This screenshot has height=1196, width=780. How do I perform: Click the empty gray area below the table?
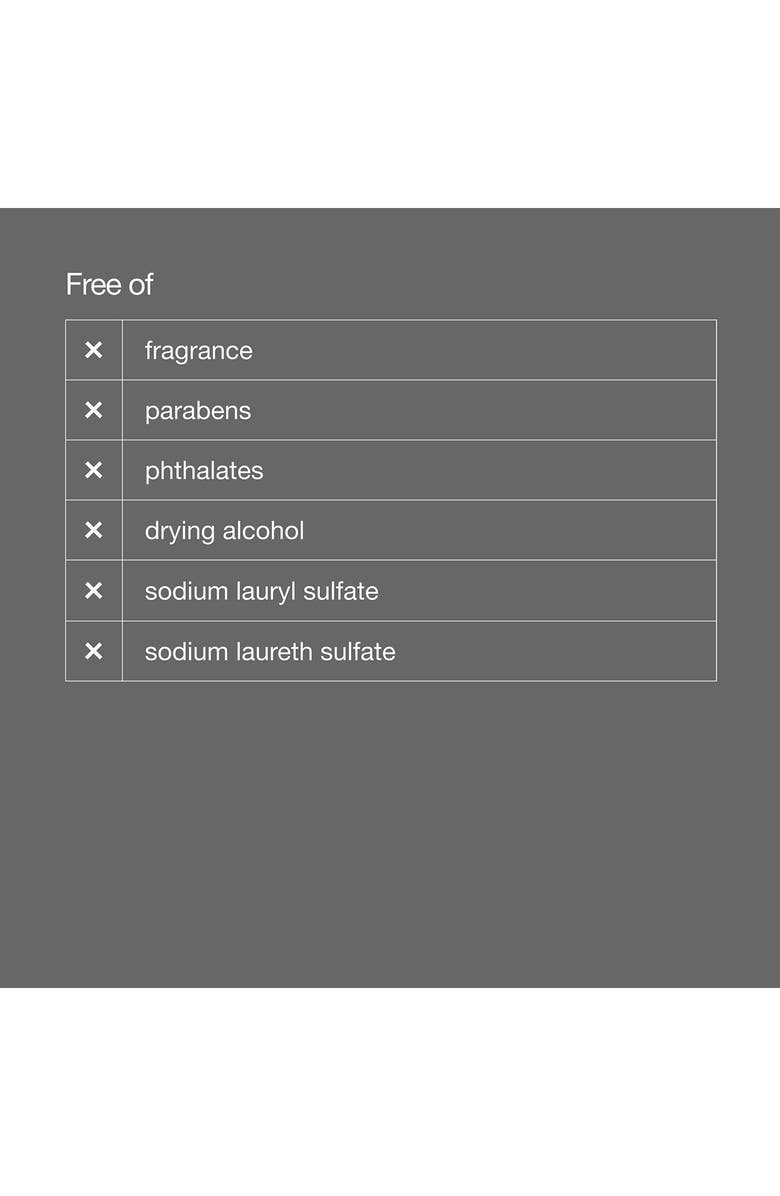[390, 830]
